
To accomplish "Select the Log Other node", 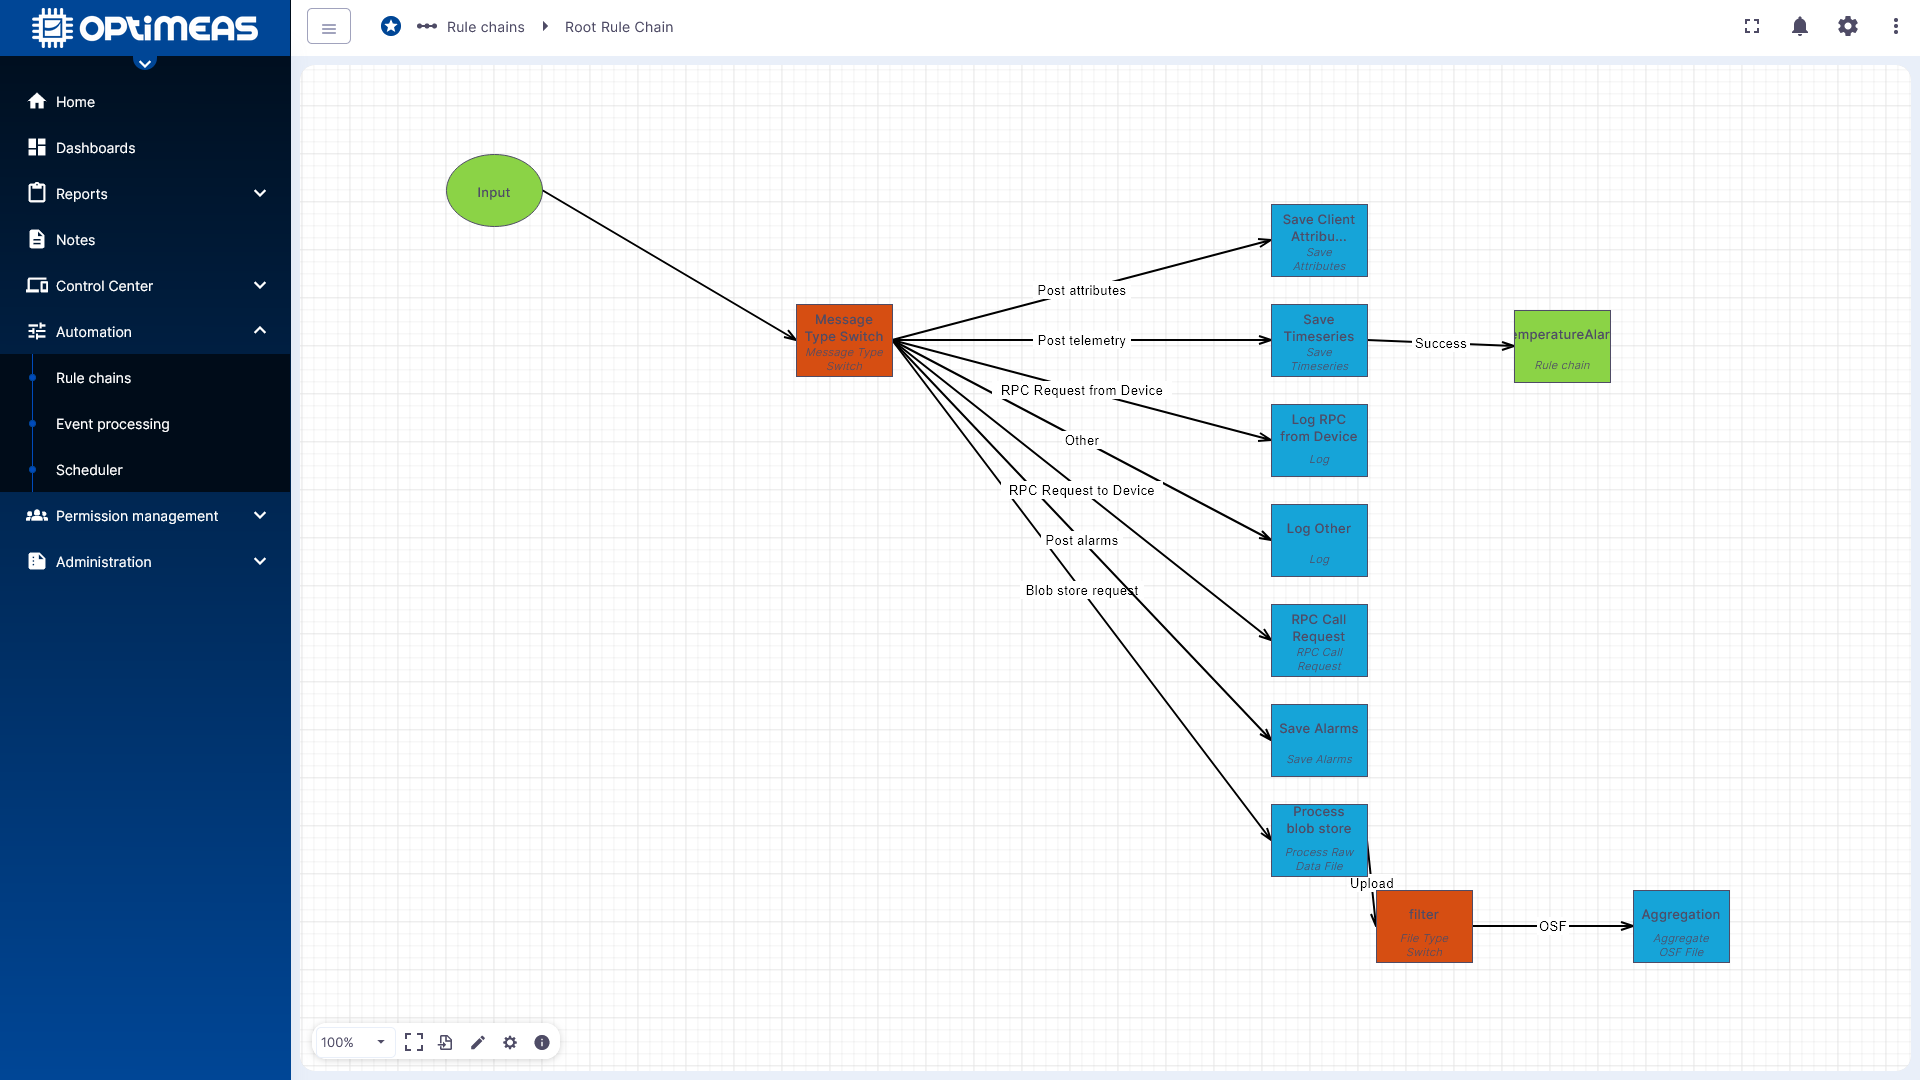I will point(1319,540).
